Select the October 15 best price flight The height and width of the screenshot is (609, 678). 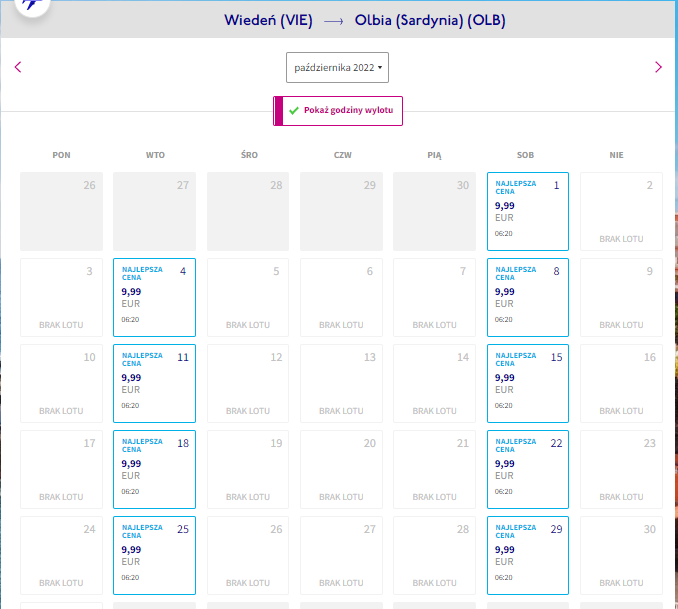(x=528, y=384)
